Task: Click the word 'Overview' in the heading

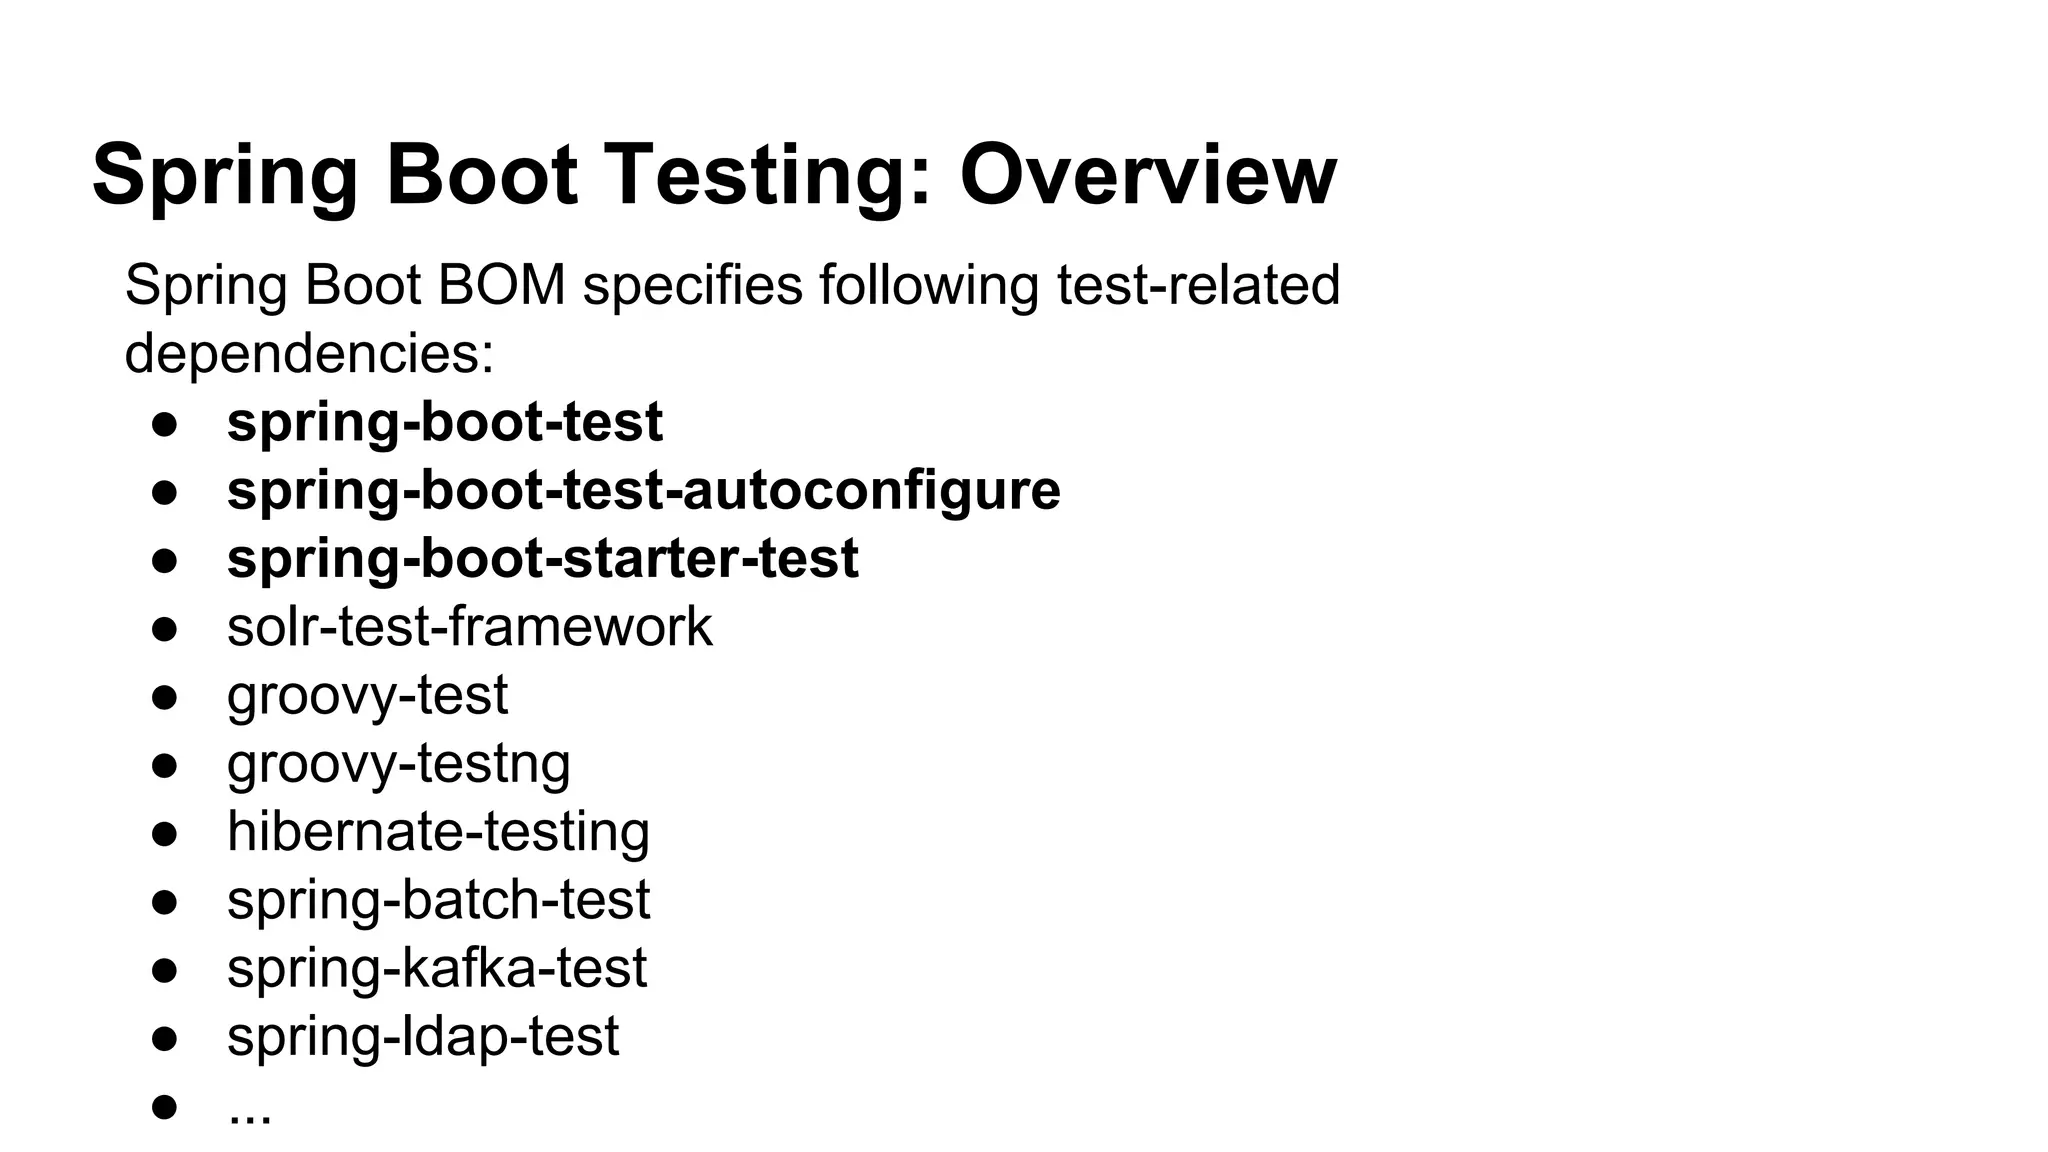Action: (x=1148, y=175)
